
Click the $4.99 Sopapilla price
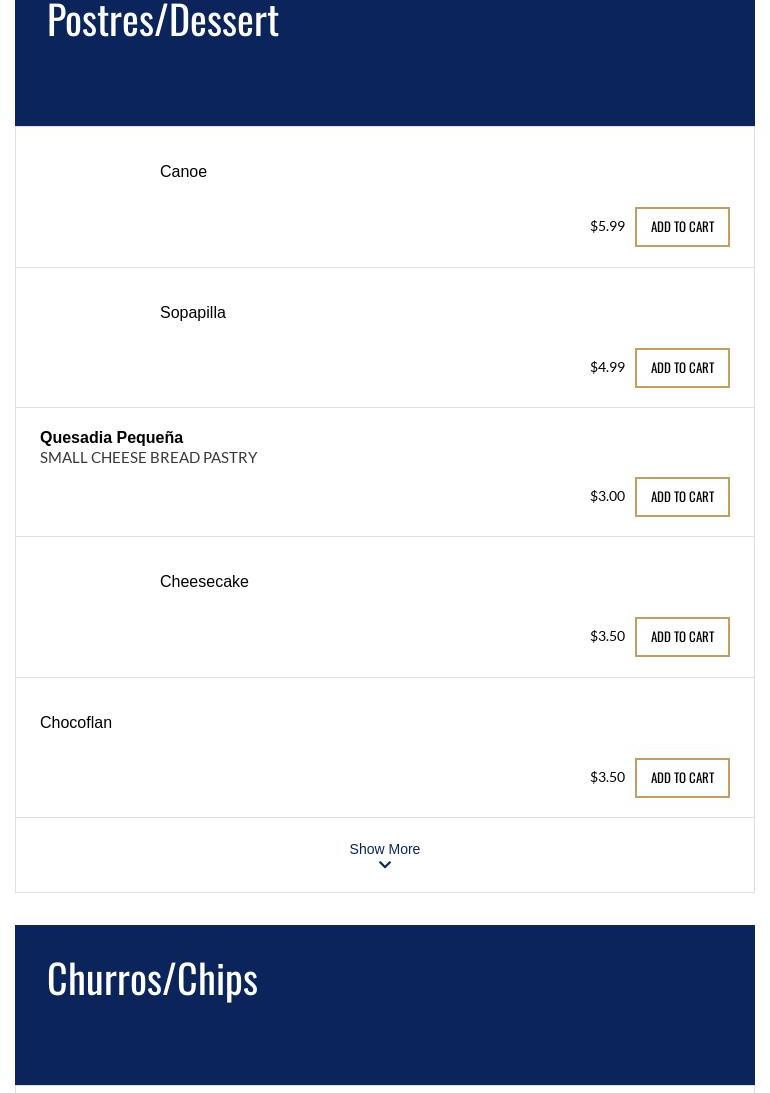[x=607, y=367]
